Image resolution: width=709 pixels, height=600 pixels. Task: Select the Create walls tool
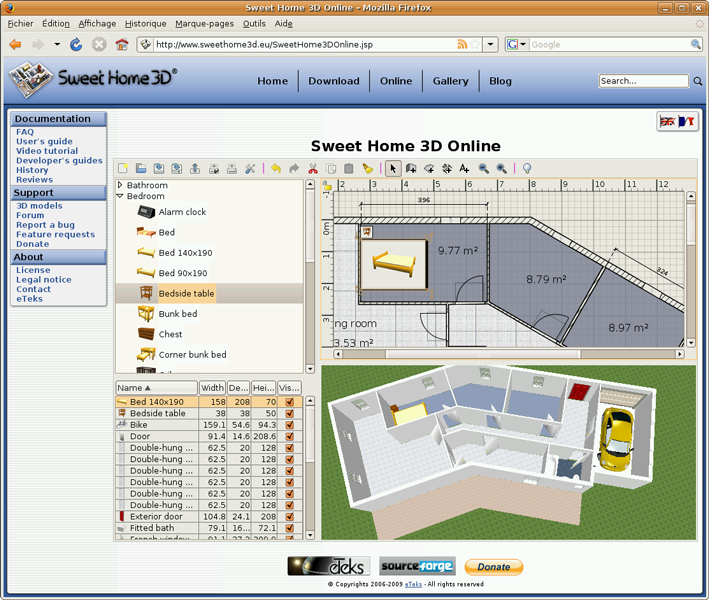[411, 169]
